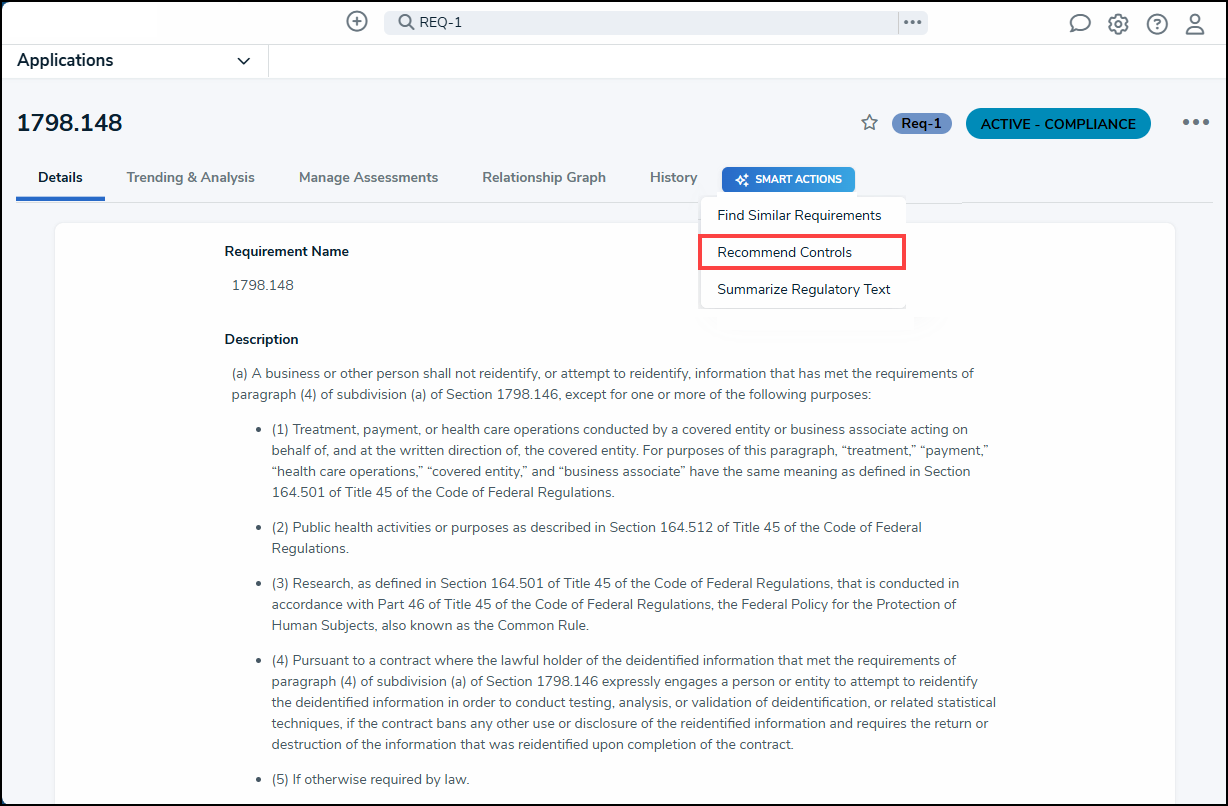Image resolution: width=1228 pixels, height=806 pixels.
Task: Open search options ellipsis in search bar
Action: (912, 22)
